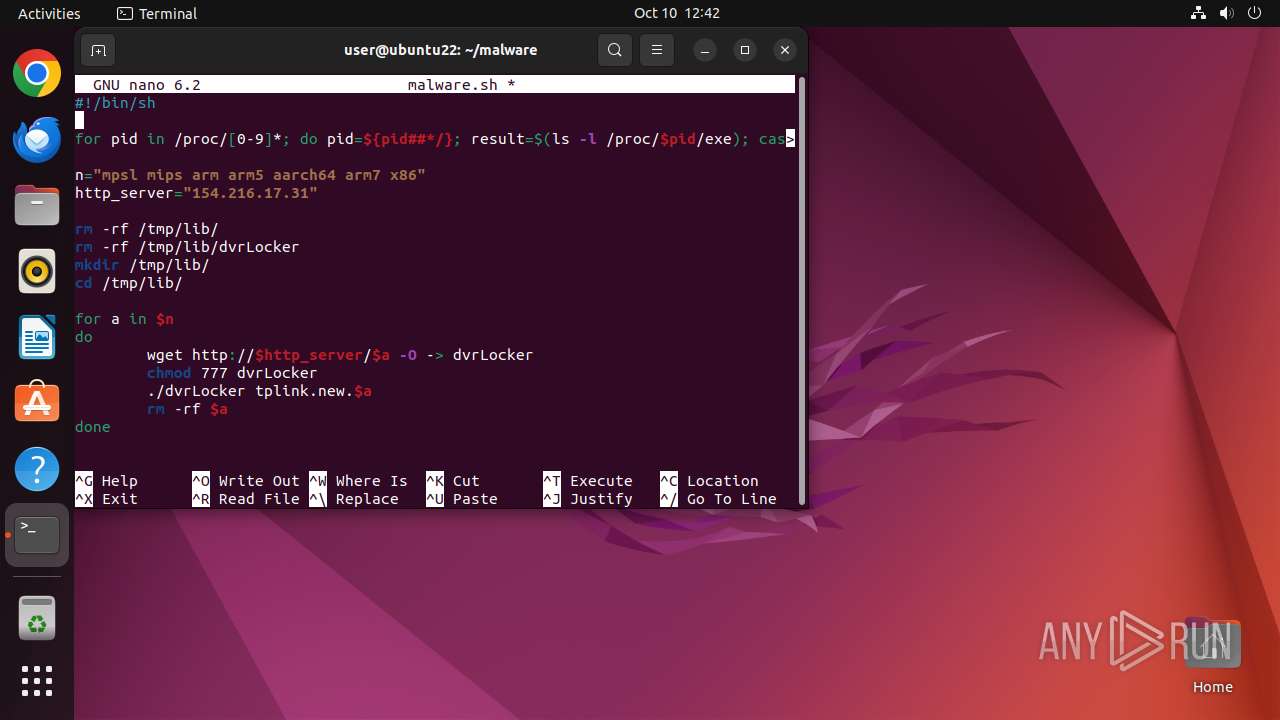Click the GNU nano 6.2 version label
Screen dimensions: 1280x720
pos(147,85)
